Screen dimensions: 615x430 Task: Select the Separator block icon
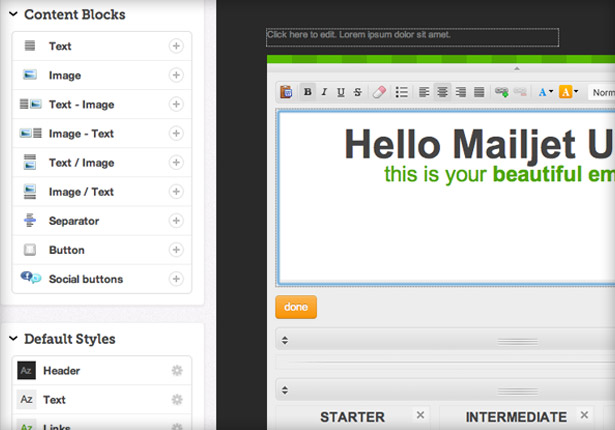pos(30,220)
